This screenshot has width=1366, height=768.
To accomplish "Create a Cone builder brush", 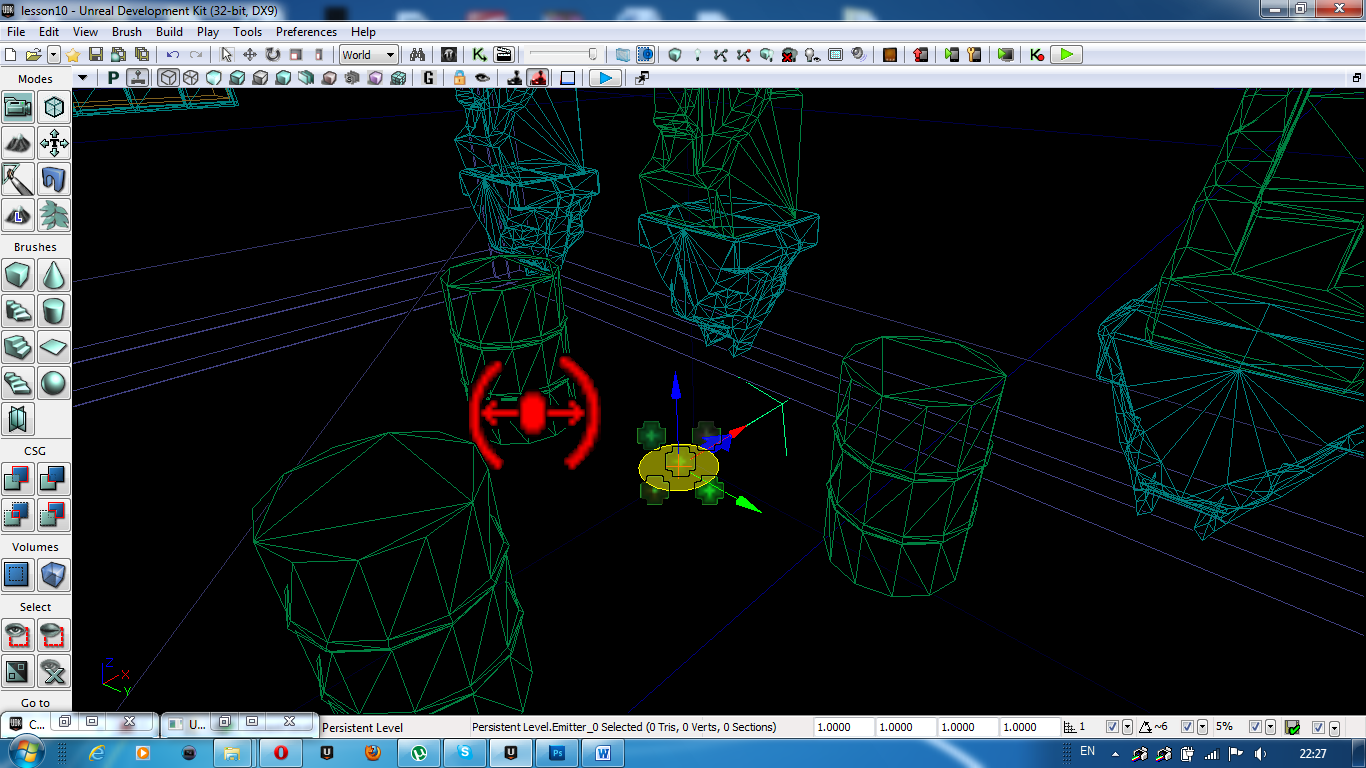I will (x=54, y=275).
